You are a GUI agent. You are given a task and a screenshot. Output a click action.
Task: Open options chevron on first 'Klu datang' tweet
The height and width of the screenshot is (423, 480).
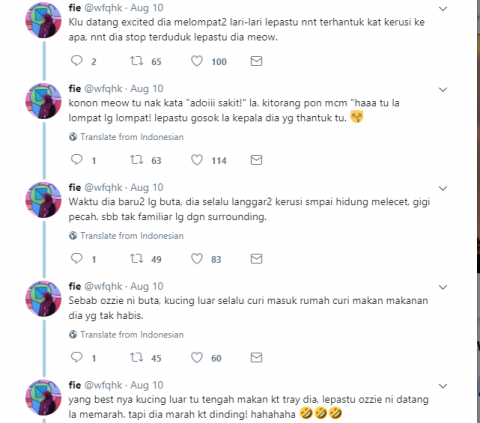coord(443,9)
